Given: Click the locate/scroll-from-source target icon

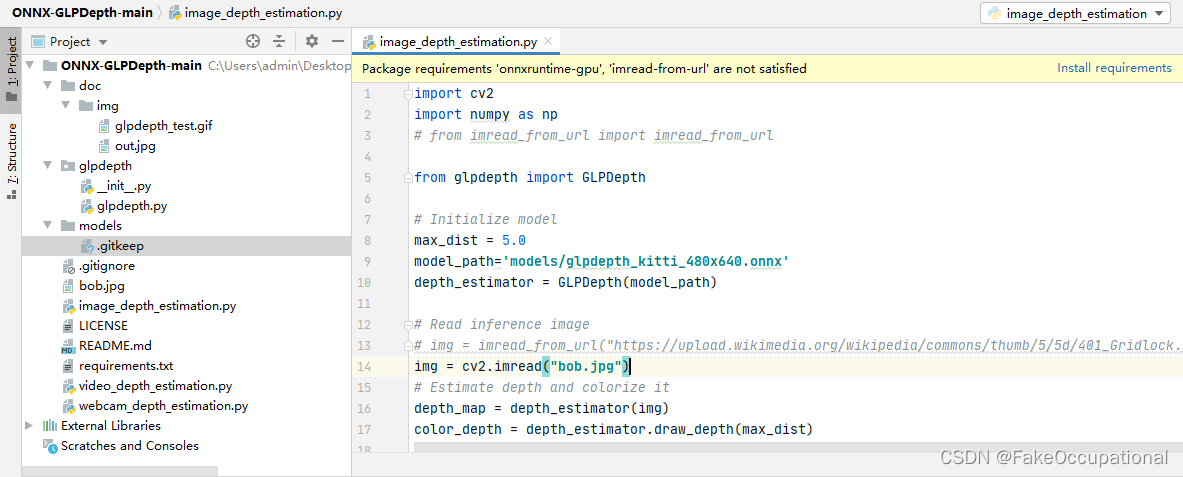Looking at the screenshot, I should coord(254,42).
